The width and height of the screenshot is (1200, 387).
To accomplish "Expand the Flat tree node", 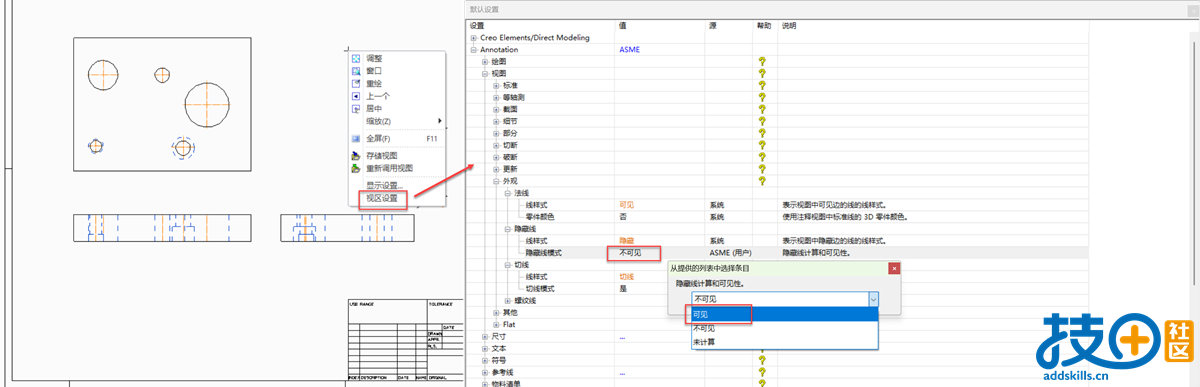I will 496,325.
